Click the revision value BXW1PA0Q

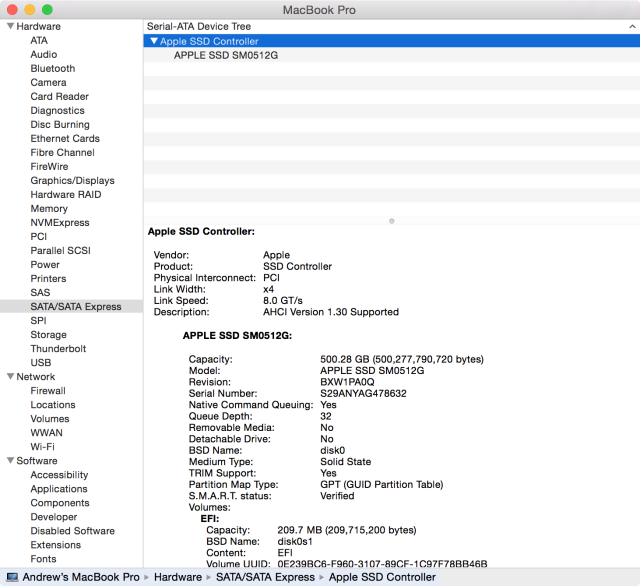(x=347, y=382)
